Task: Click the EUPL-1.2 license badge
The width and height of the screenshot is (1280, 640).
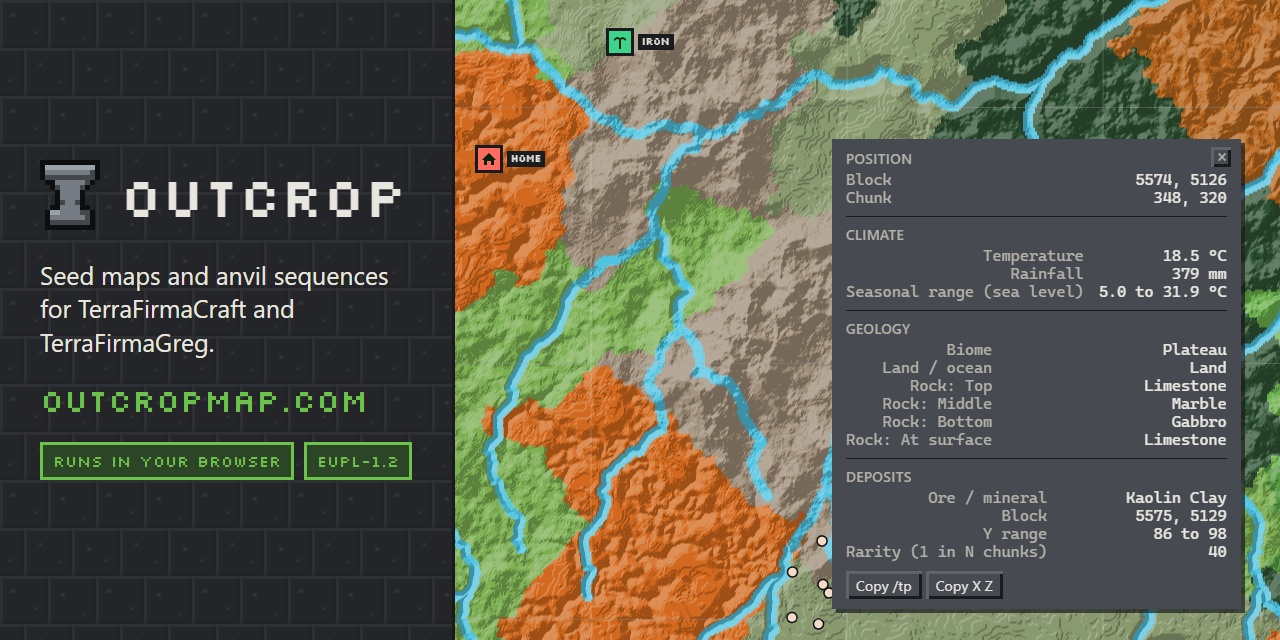Action: click(358, 461)
